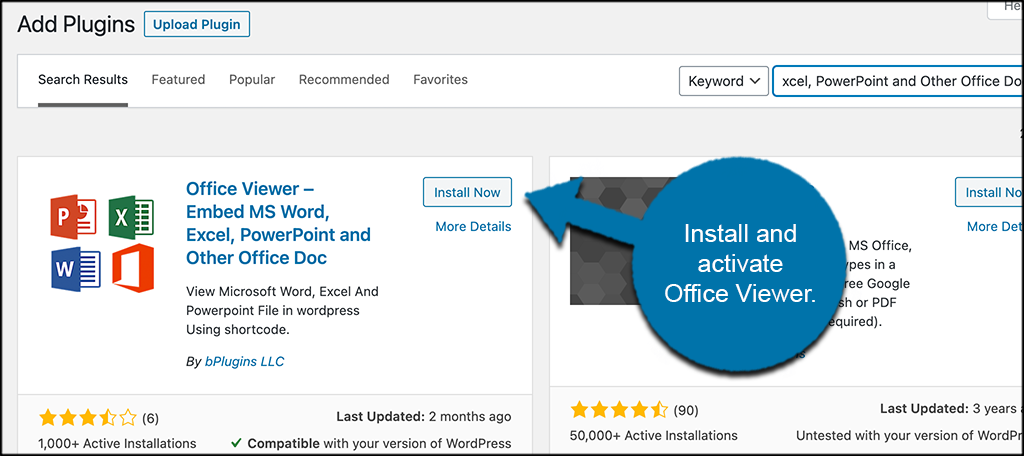The height and width of the screenshot is (456, 1024).
Task: Click the Office Viewer plugin description text
Action: coord(282,310)
